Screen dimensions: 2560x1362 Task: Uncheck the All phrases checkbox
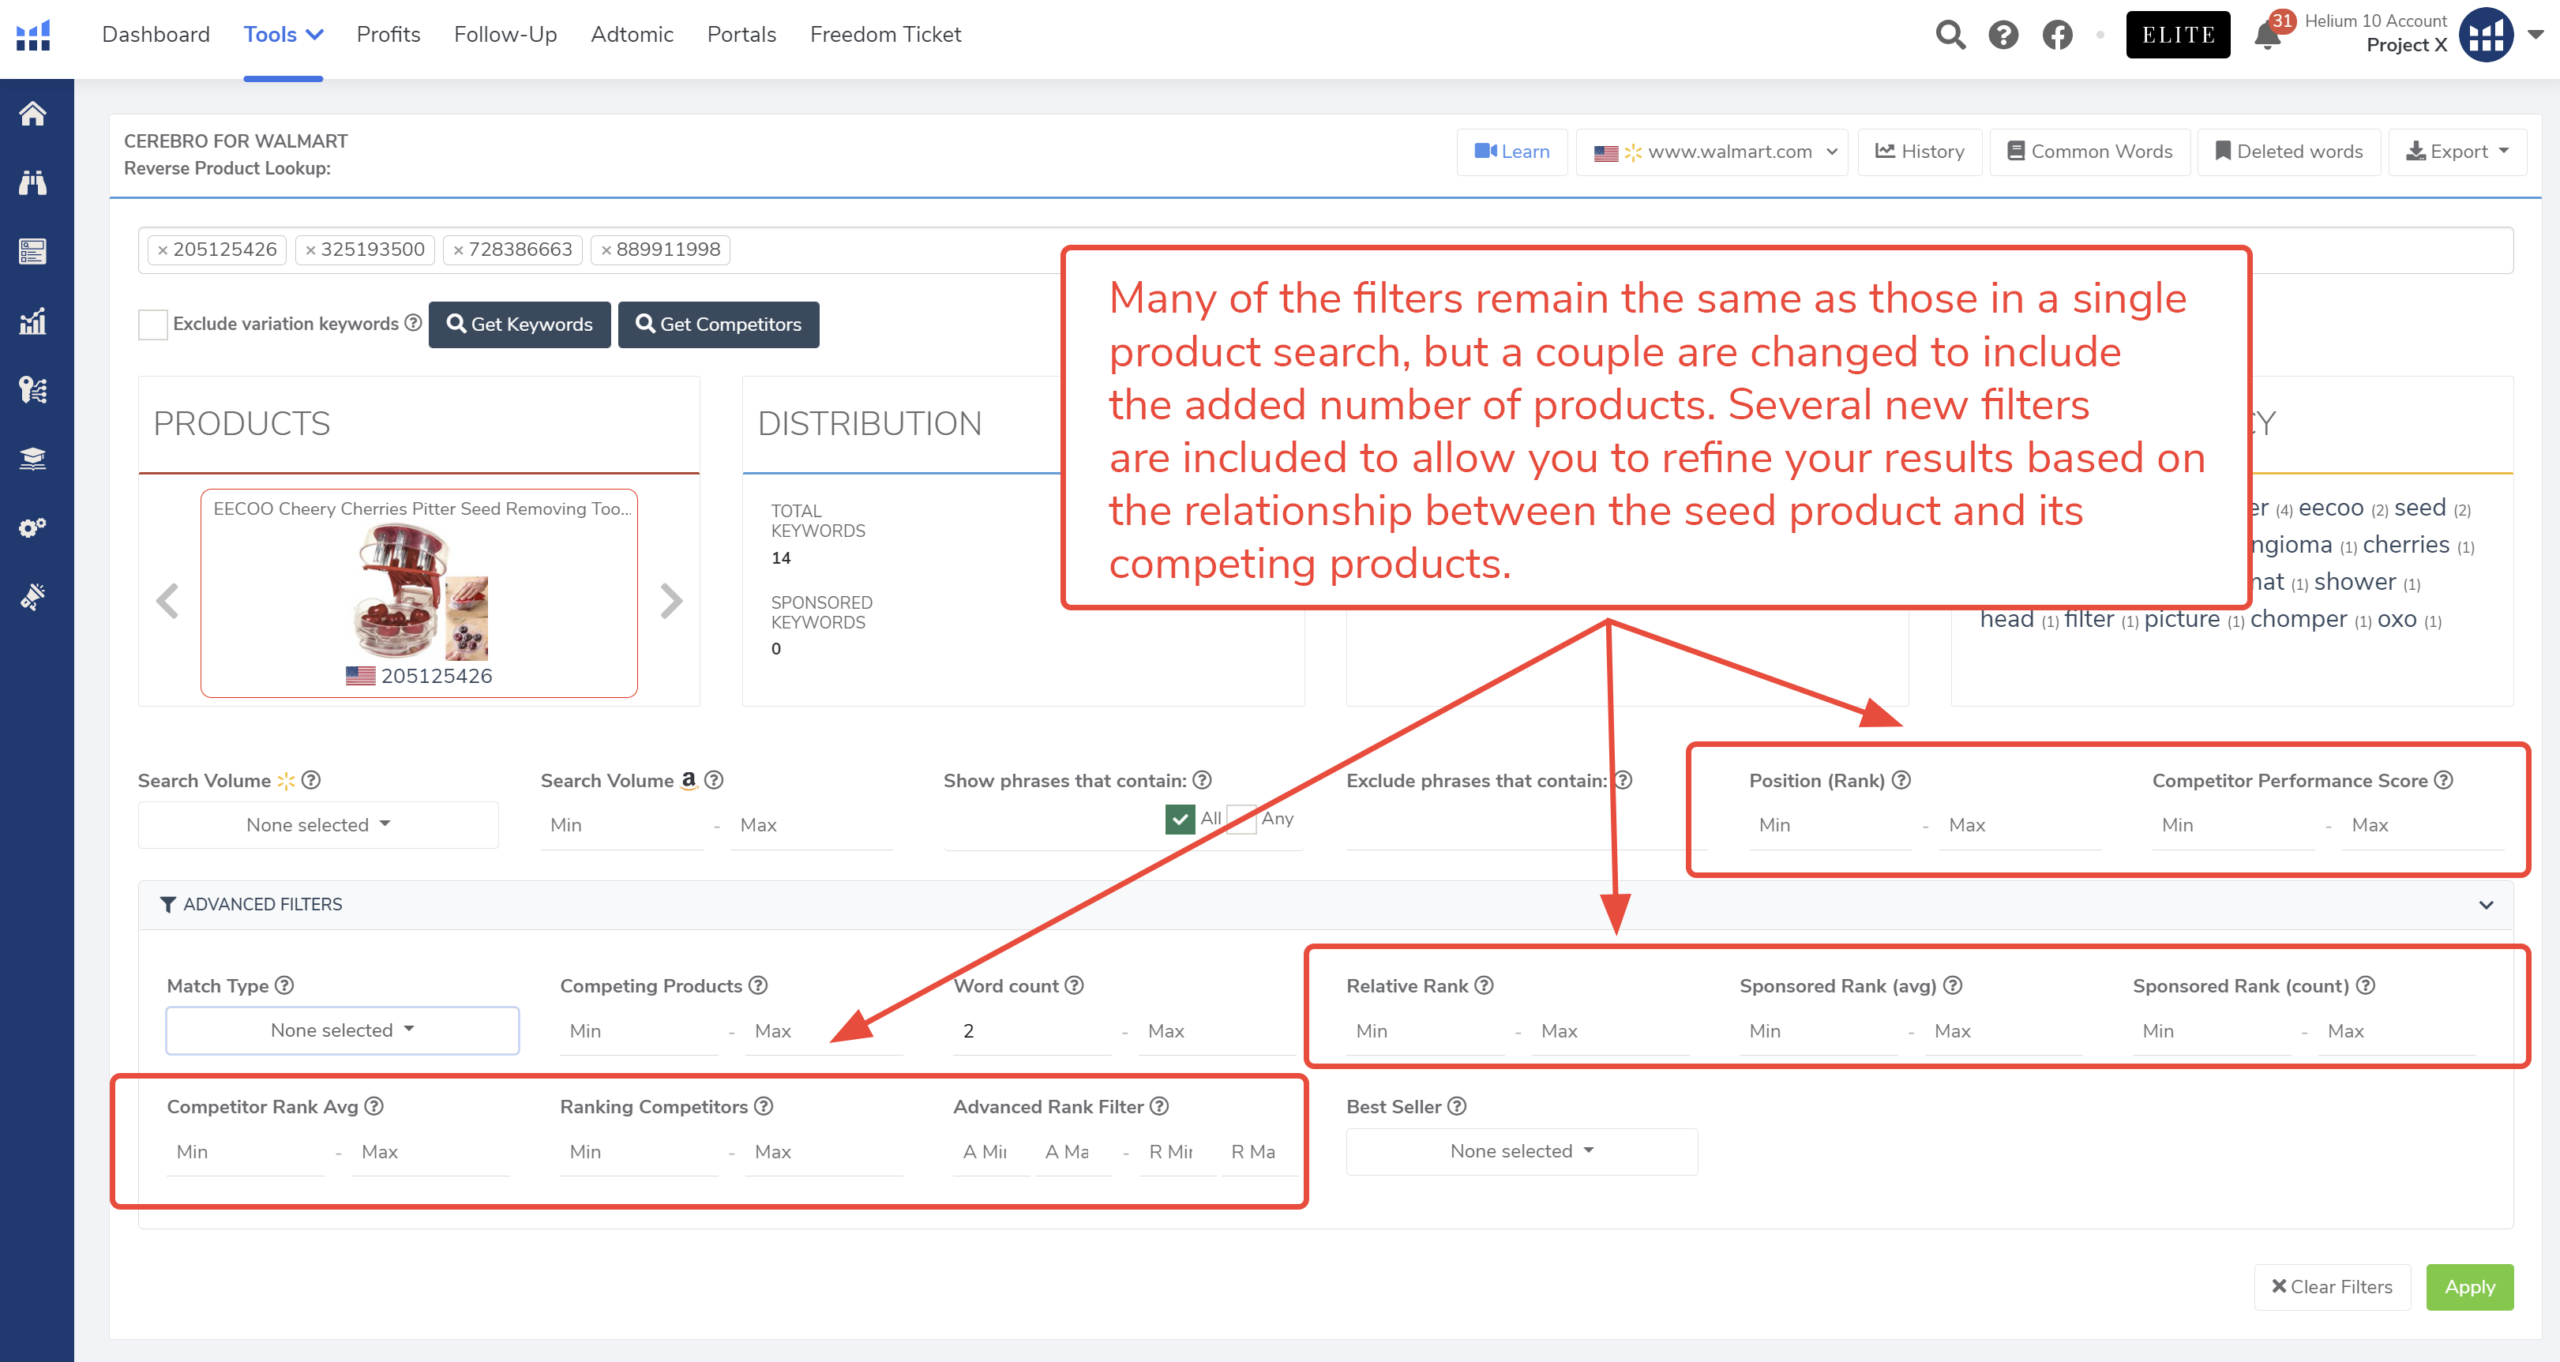[1180, 819]
